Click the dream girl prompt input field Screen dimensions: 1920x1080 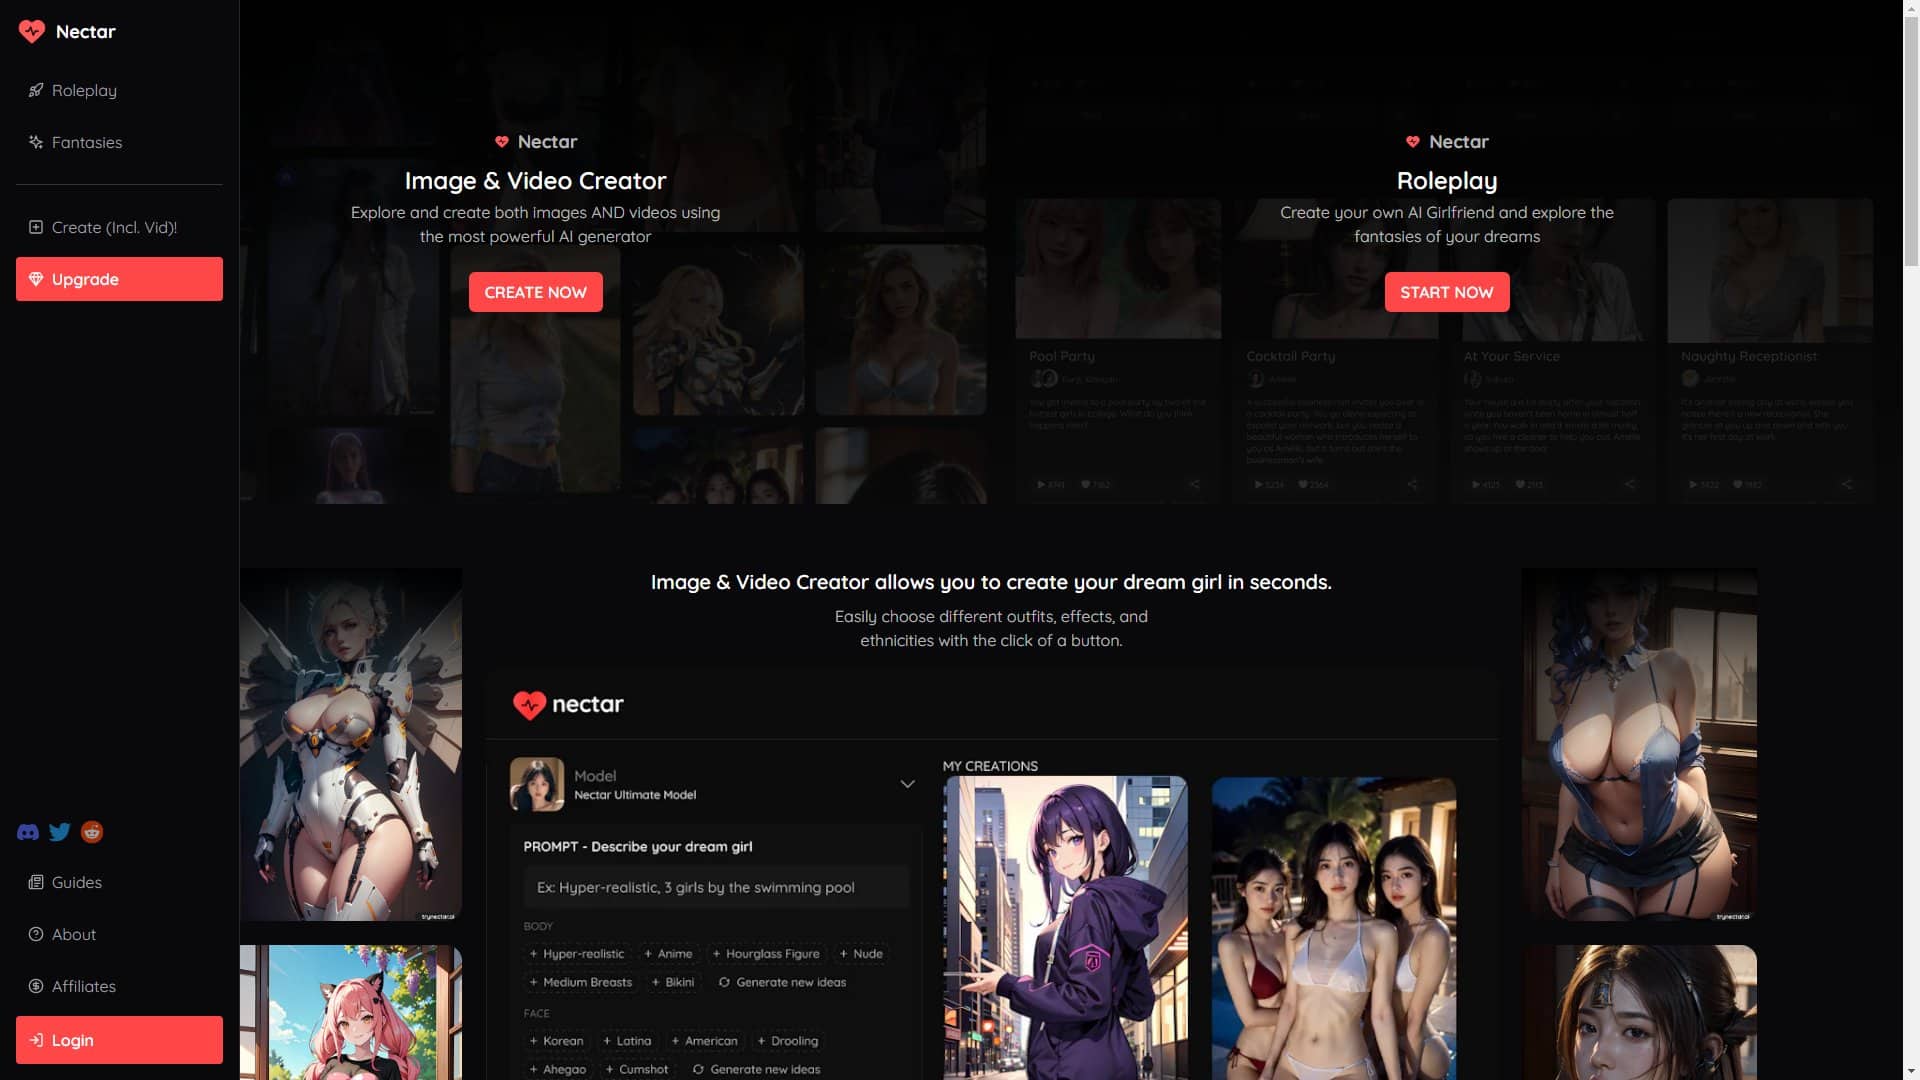[x=716, y=887]
